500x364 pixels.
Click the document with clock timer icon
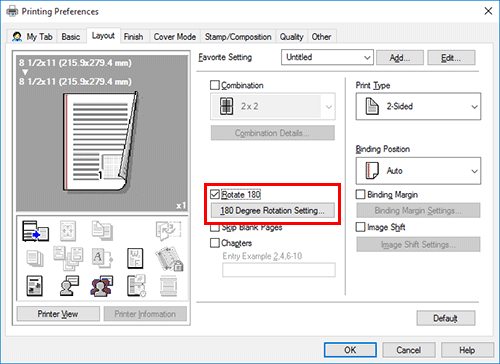(x=136, y=286)
